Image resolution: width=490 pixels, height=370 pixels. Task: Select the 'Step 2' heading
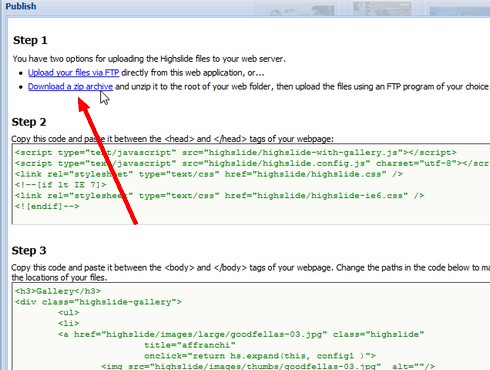(29, 122)
